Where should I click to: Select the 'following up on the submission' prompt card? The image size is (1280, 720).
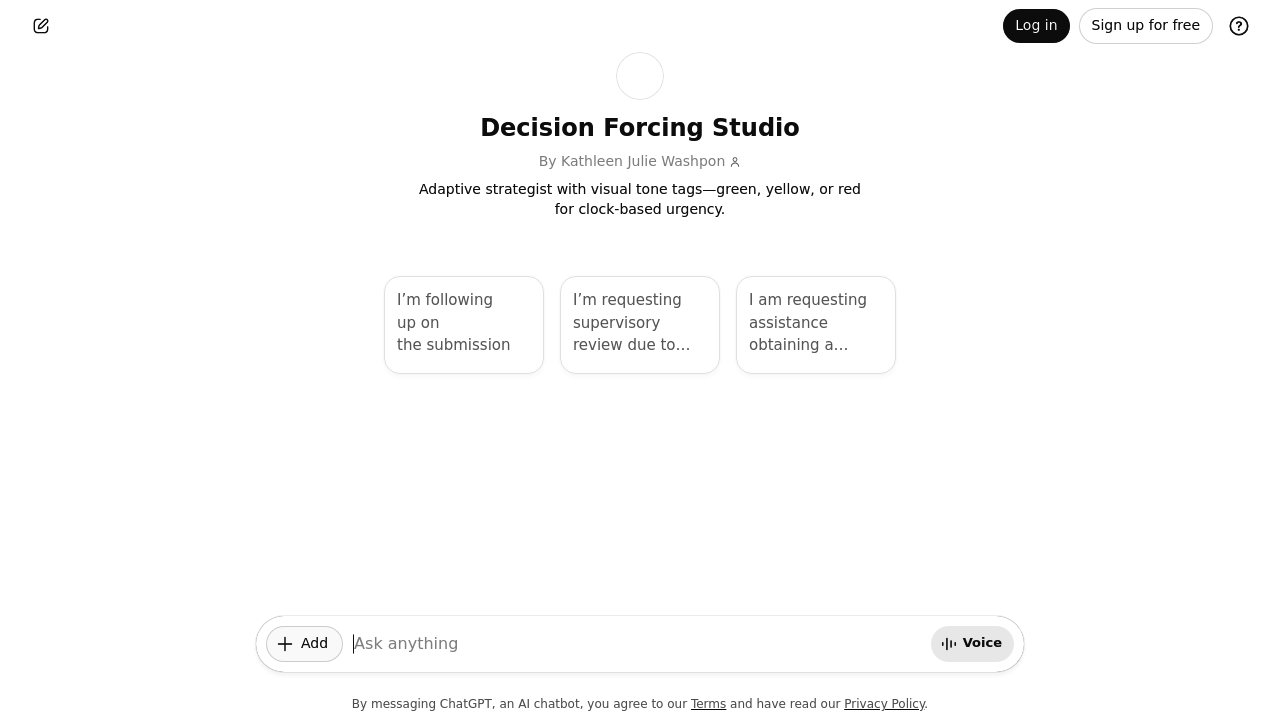pyautogui.click(x=463, y=324)
